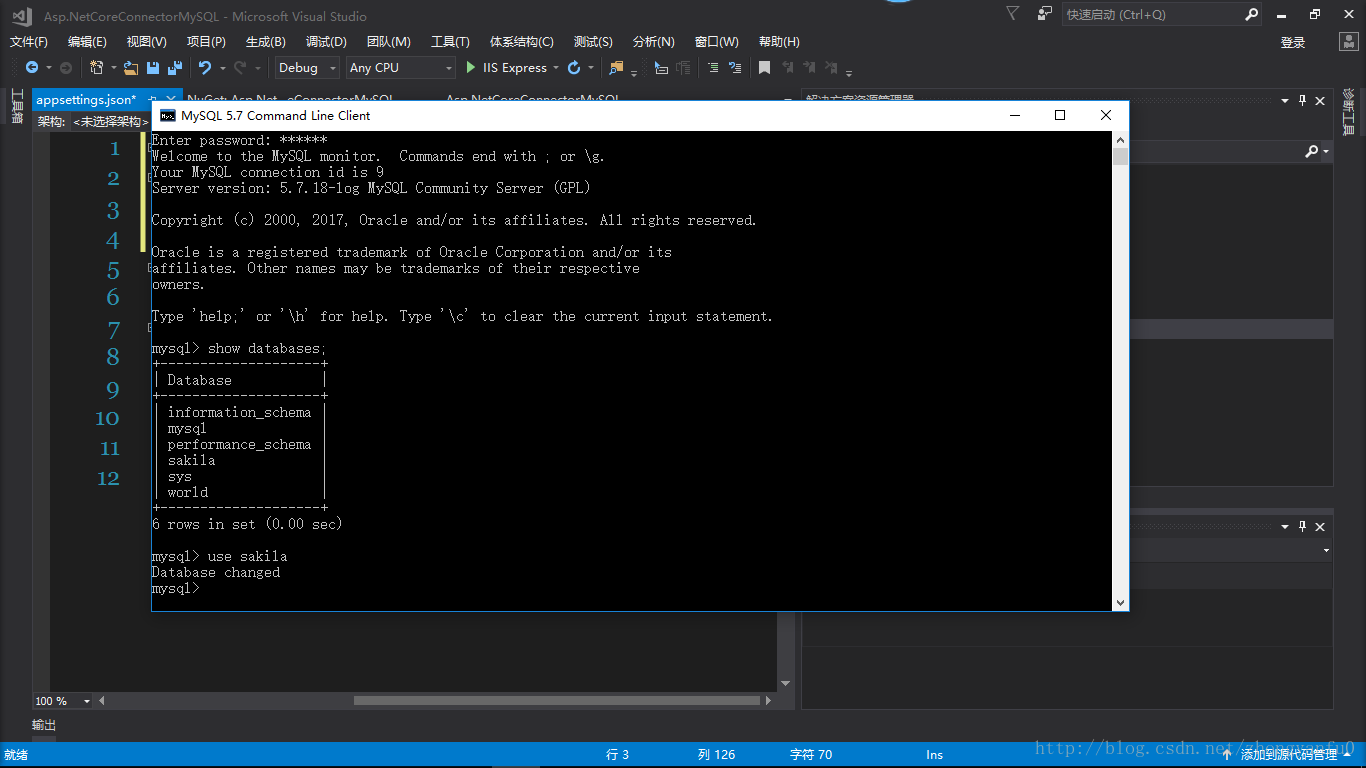This screenshot has height=768, width=1366.
Task: Click the Quick Launch magnifier icon
Action: tap(1251, 15)
